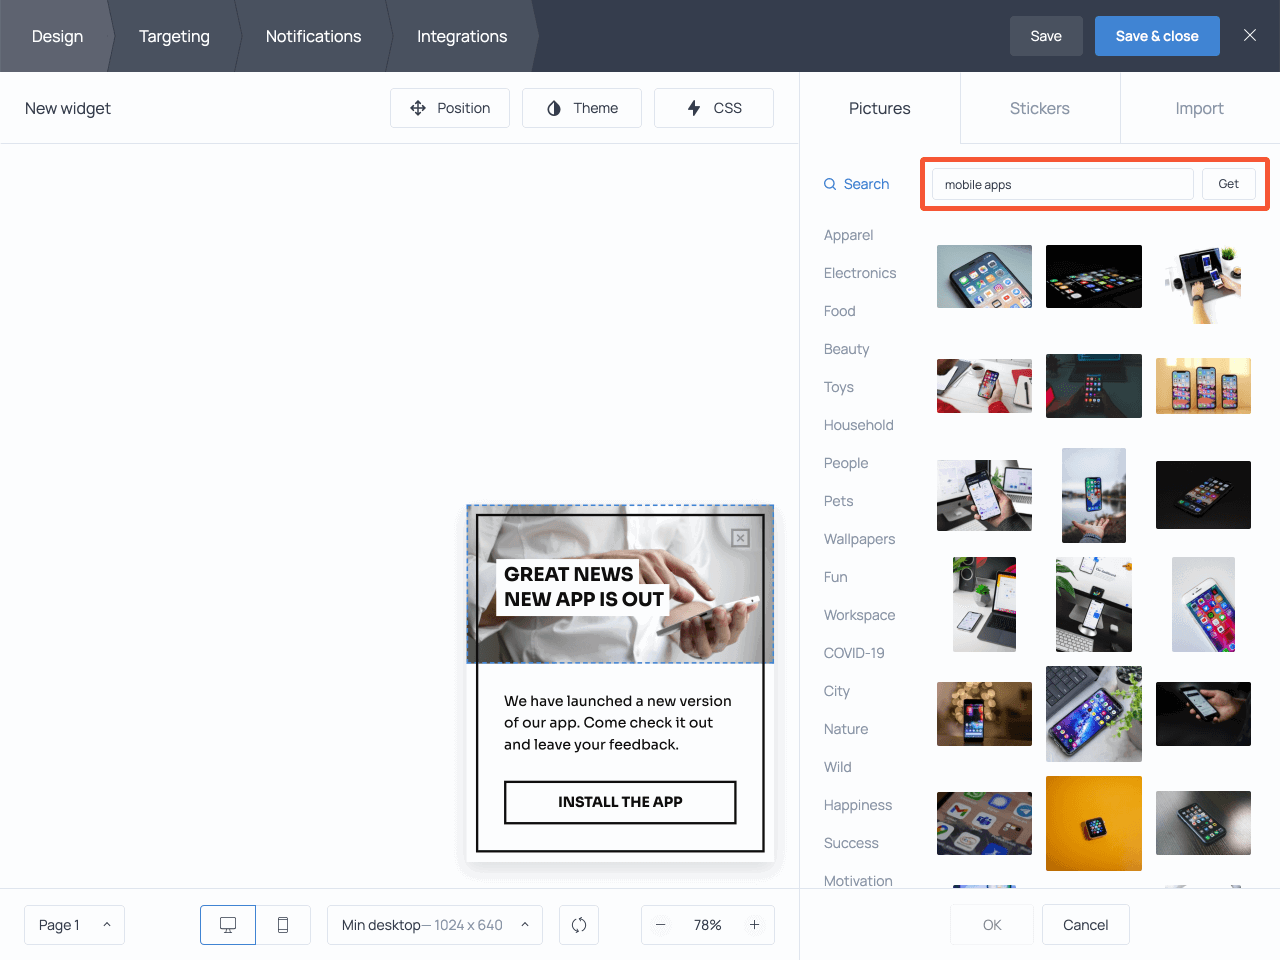Click the refresh/rotate preview icon
Image resolution: width=1280 pixels, height=960 pixels.
point(578,924)
